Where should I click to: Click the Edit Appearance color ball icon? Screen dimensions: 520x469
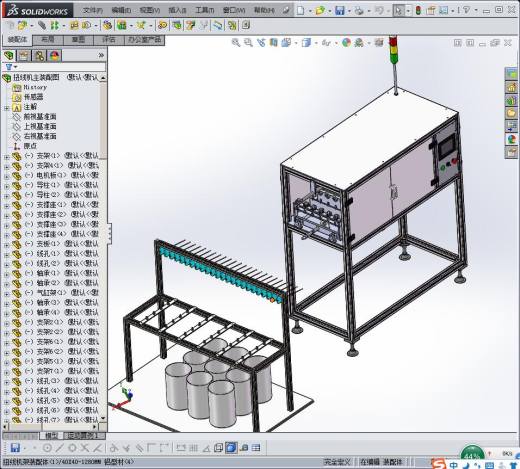pos(346,42)
